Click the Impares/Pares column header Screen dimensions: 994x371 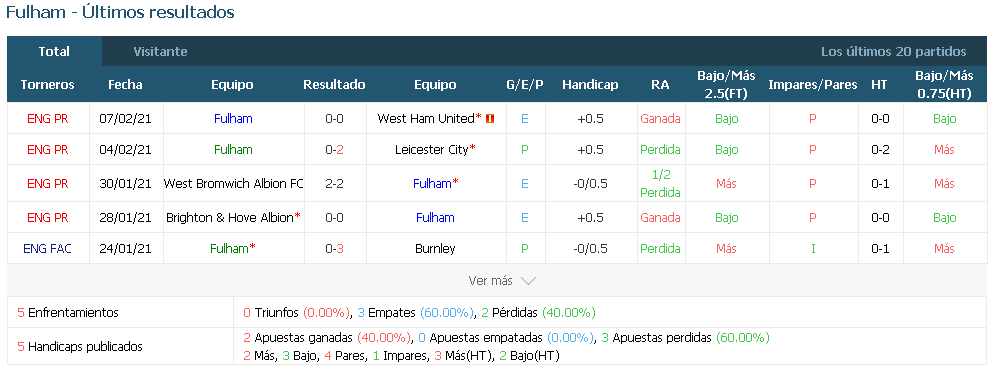pos(813,84)
